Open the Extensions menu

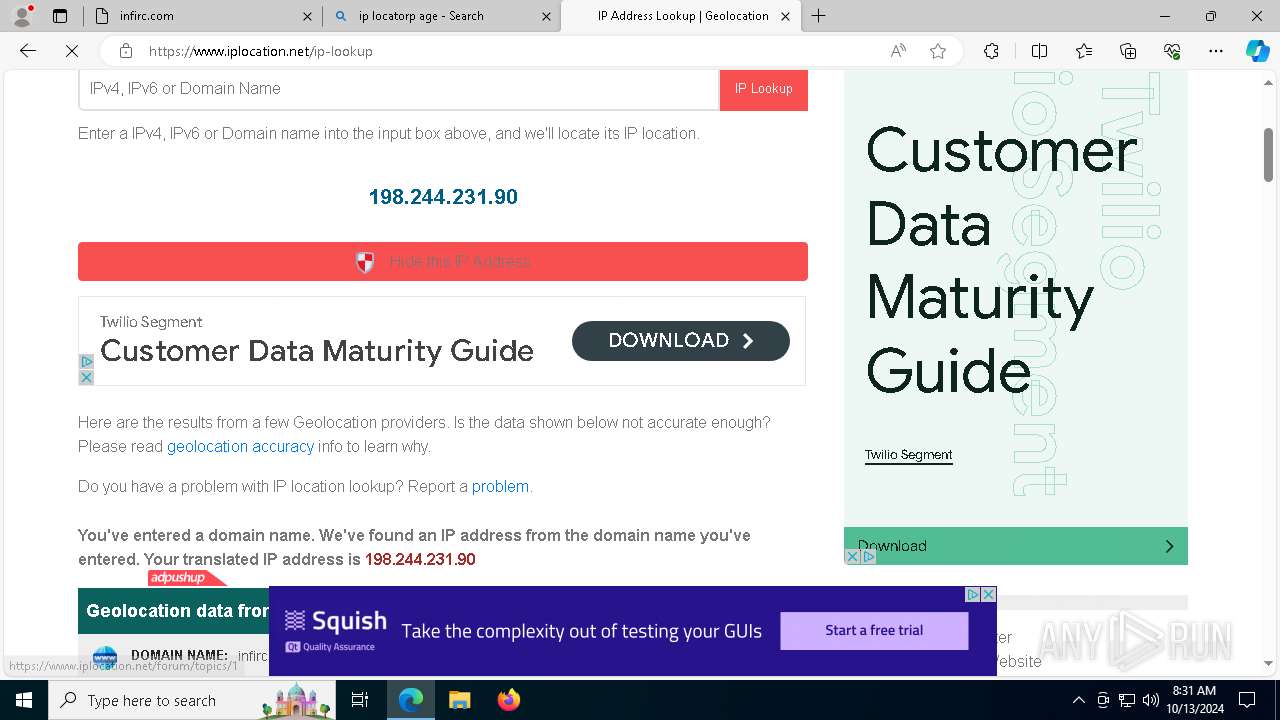coord(991,51)
